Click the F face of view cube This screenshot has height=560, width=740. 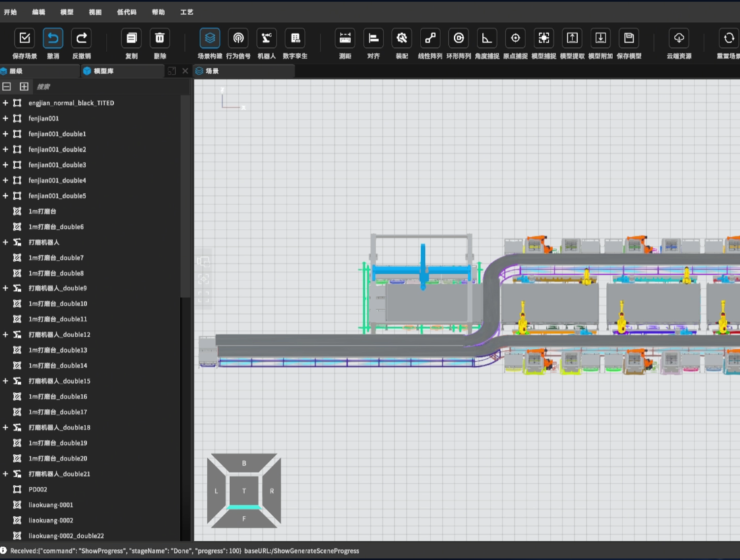[244, 518]
